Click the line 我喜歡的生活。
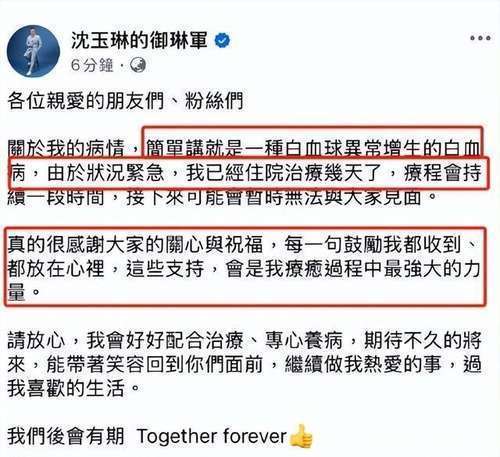Screen dimensions: 500x457 click(73, 388)
